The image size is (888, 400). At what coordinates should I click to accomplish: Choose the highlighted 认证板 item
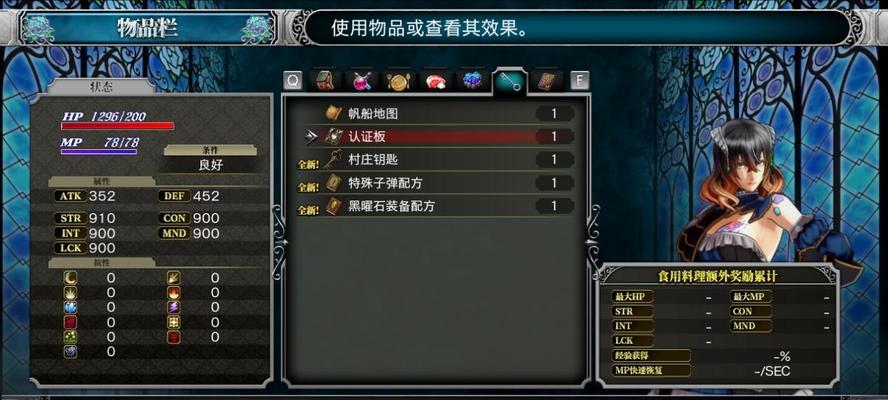[x=434, y=137]
